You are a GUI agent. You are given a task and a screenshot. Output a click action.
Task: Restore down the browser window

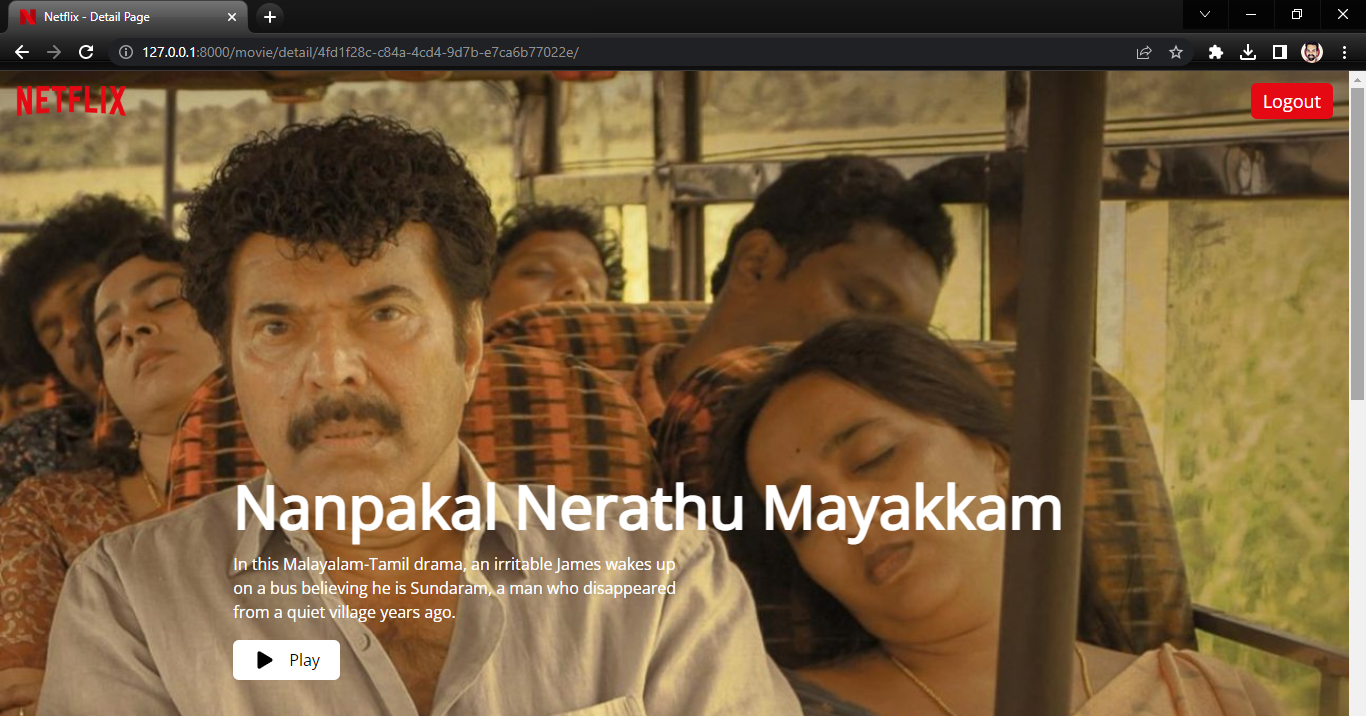point(1297,14)
